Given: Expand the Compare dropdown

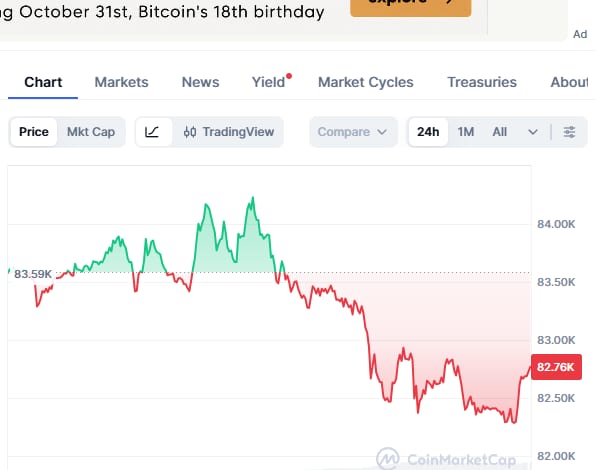Looking at the screenshot, I should pos(353,132).
